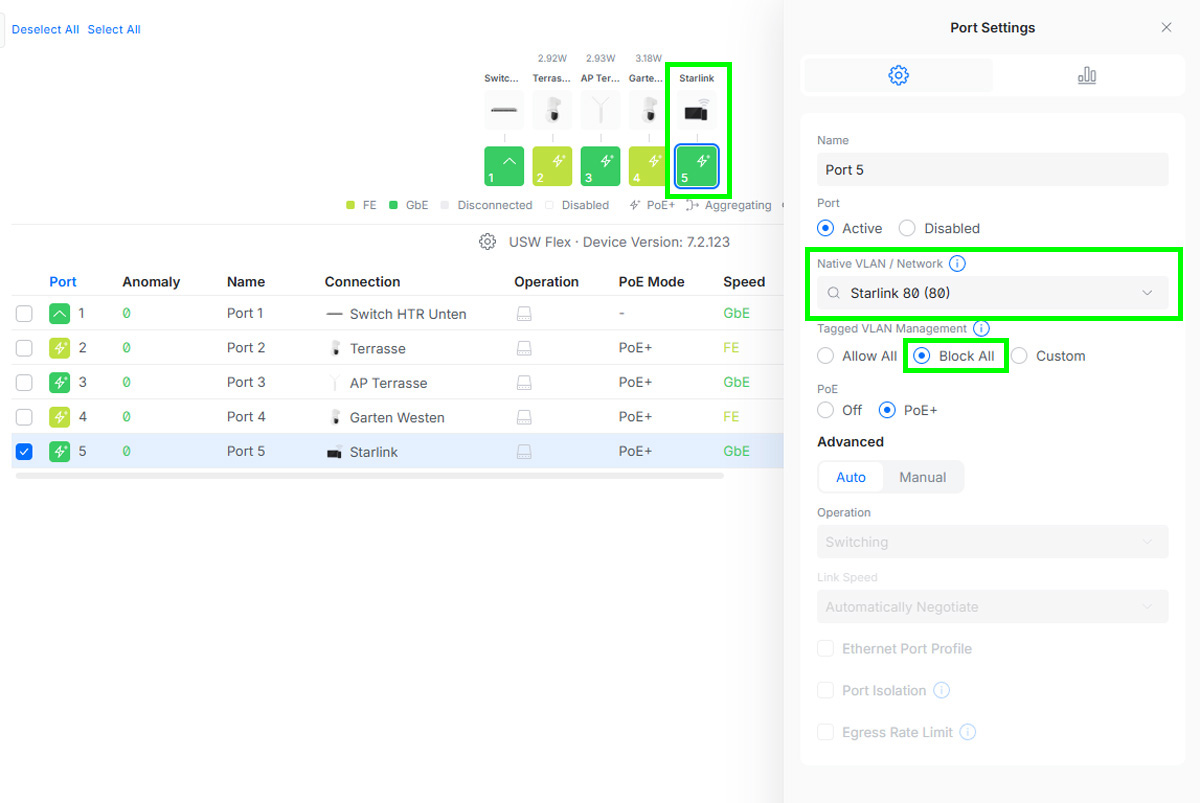Set PoE to Off
The width and height of the screenshot is (1200, 803).
pyautogui.click(x=826, y=410)
